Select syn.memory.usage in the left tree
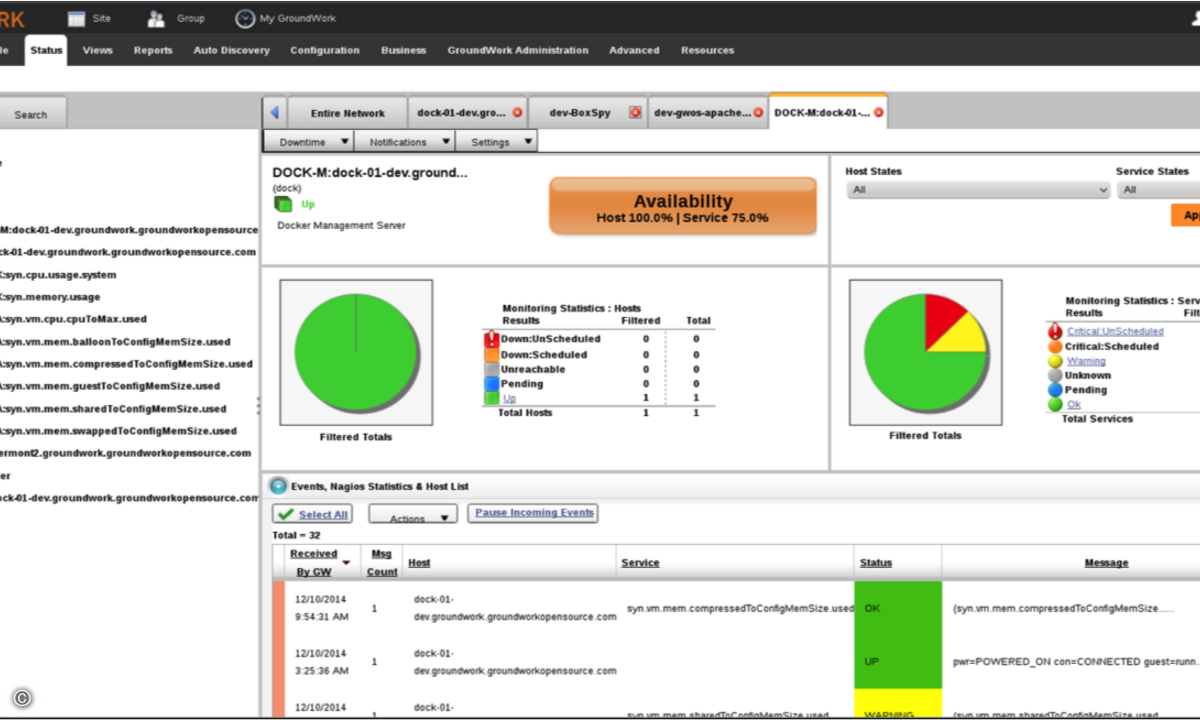 (51, 297)
